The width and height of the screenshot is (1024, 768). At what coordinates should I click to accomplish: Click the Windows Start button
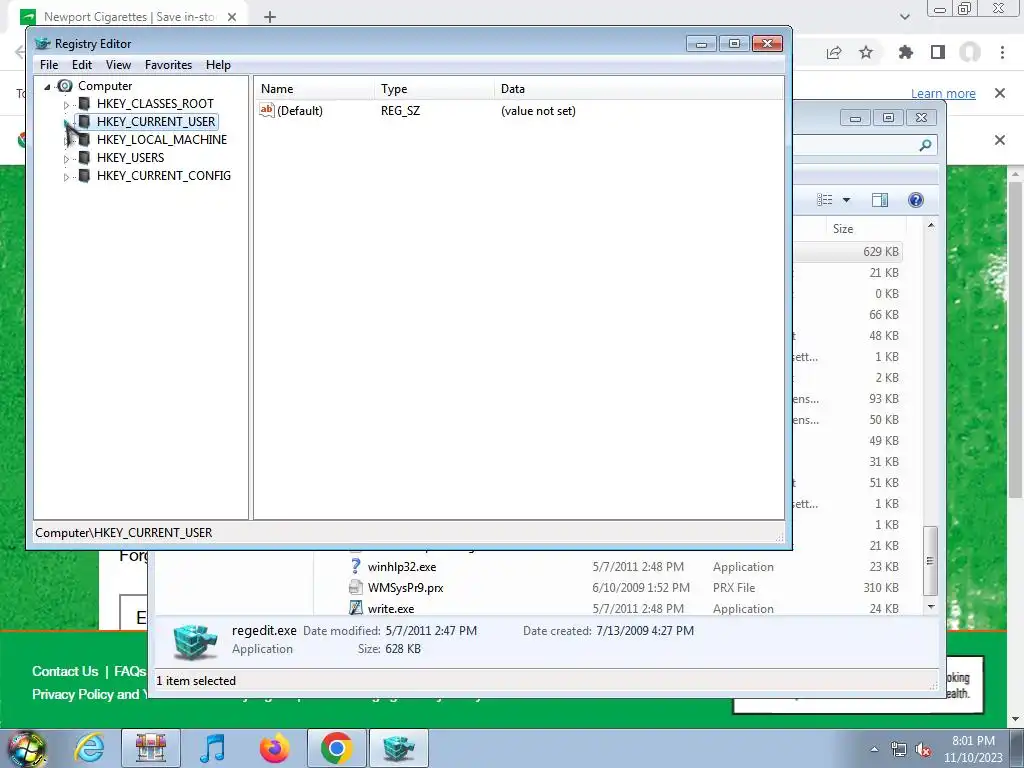pyautogui.click(x=26, y=749)
